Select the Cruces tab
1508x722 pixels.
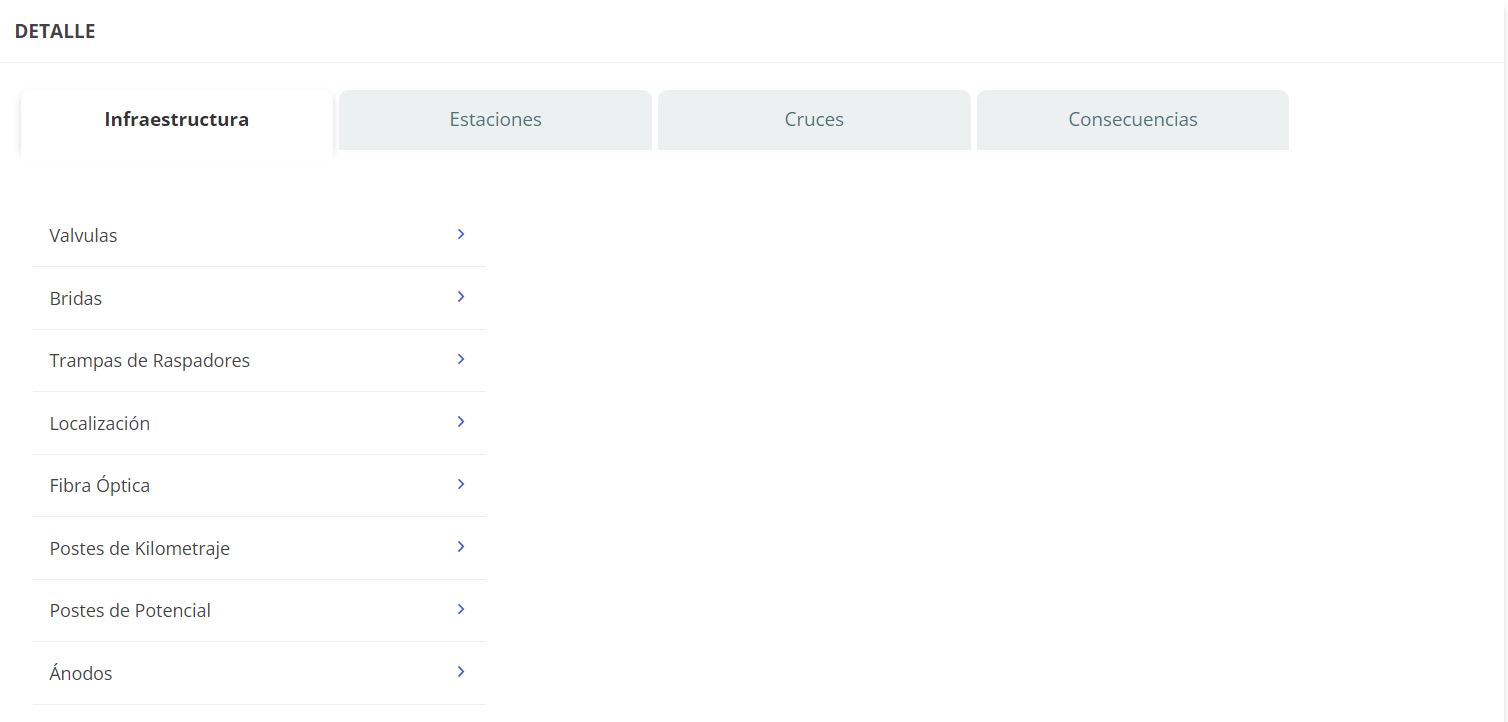click(814, 120)
